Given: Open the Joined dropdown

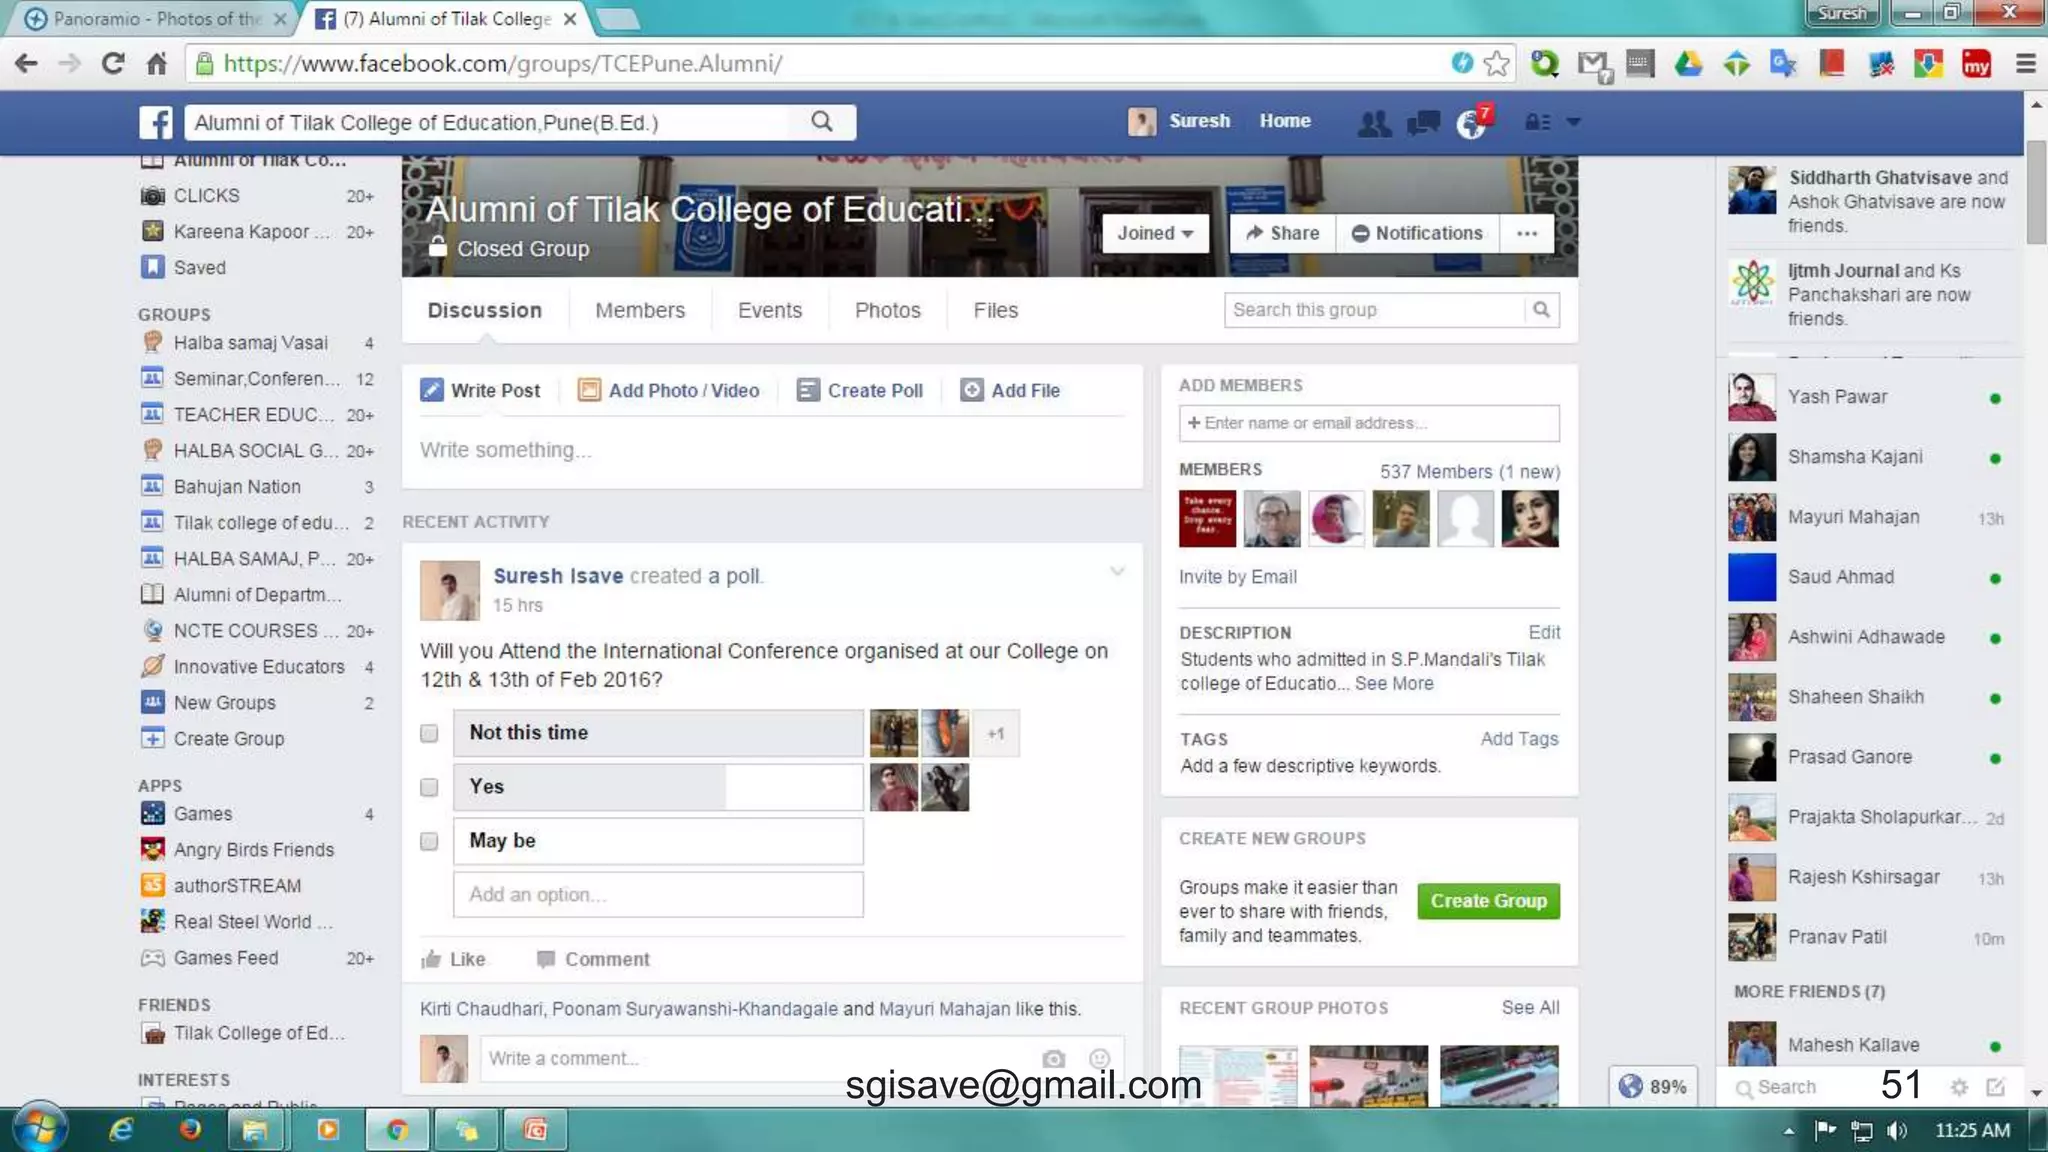Looking at the screenshot, I should click(x=1155, y=233).
